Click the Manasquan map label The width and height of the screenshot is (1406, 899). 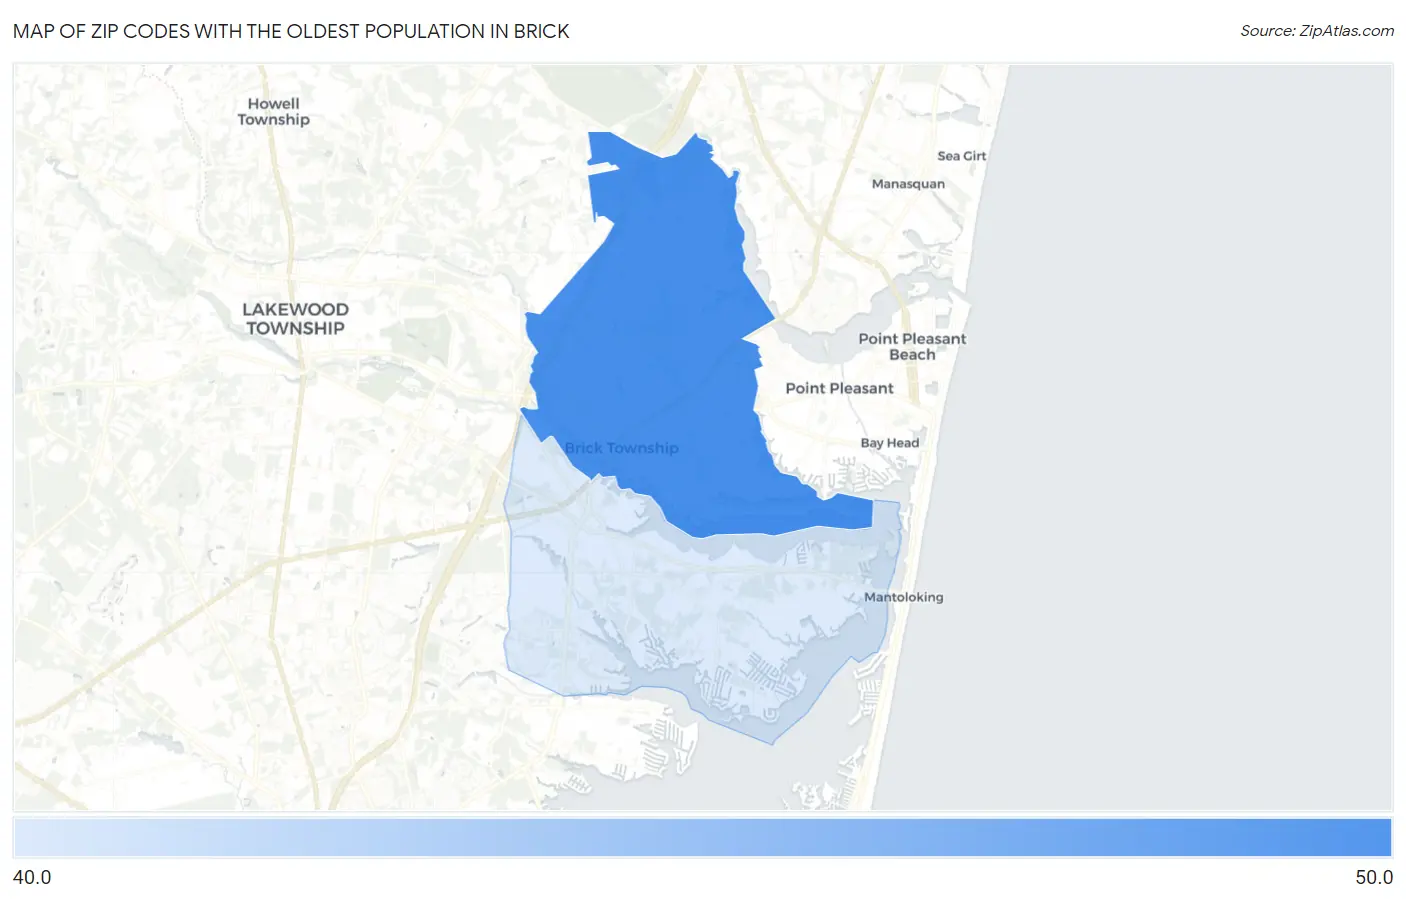[908, 184]
